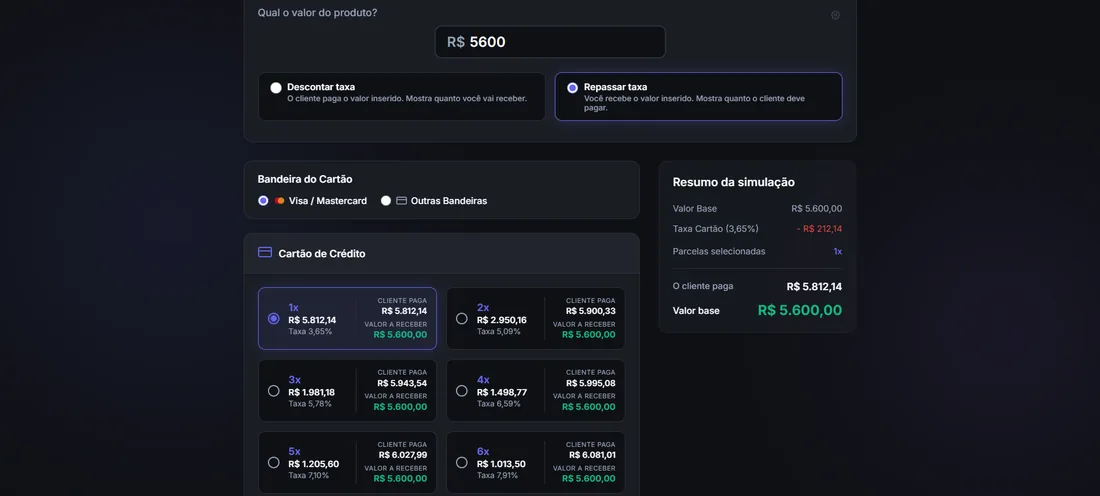This screenshot has height=496, width=1100.
Task: Click the Mastercard logo icon
Action: pyautogui.click(x=280, y=201)
